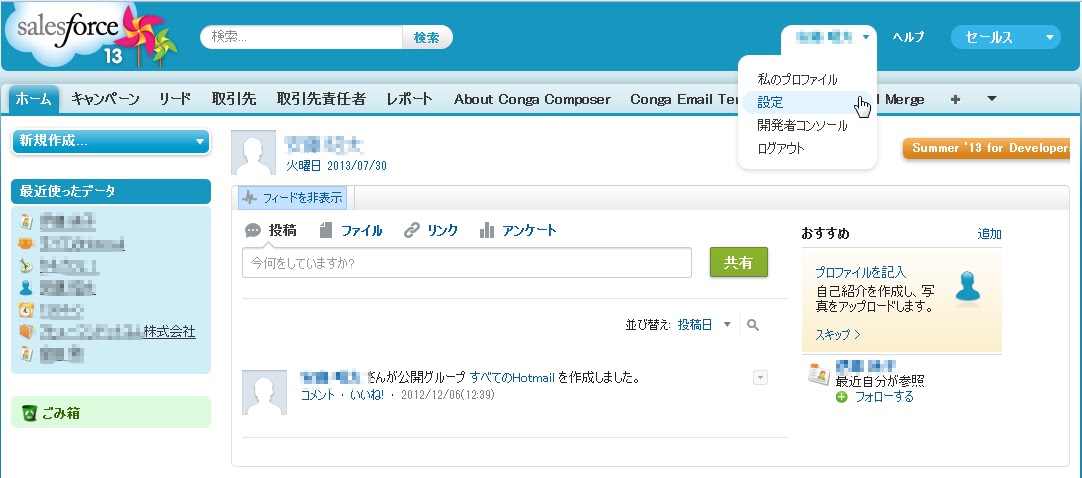Select 開発者コンソール from the user menu
Screen dimensions: 1082x478
coord(802,125)
